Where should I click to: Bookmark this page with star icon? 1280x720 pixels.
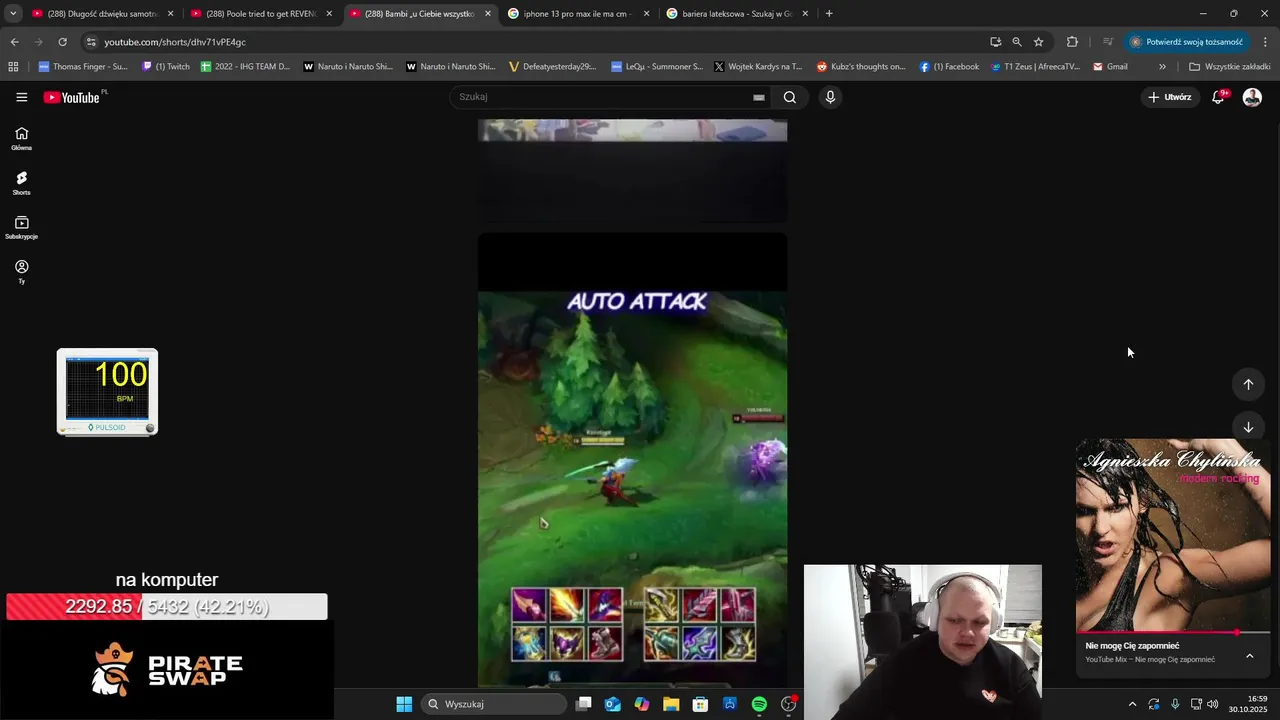tap(1039, 42)
